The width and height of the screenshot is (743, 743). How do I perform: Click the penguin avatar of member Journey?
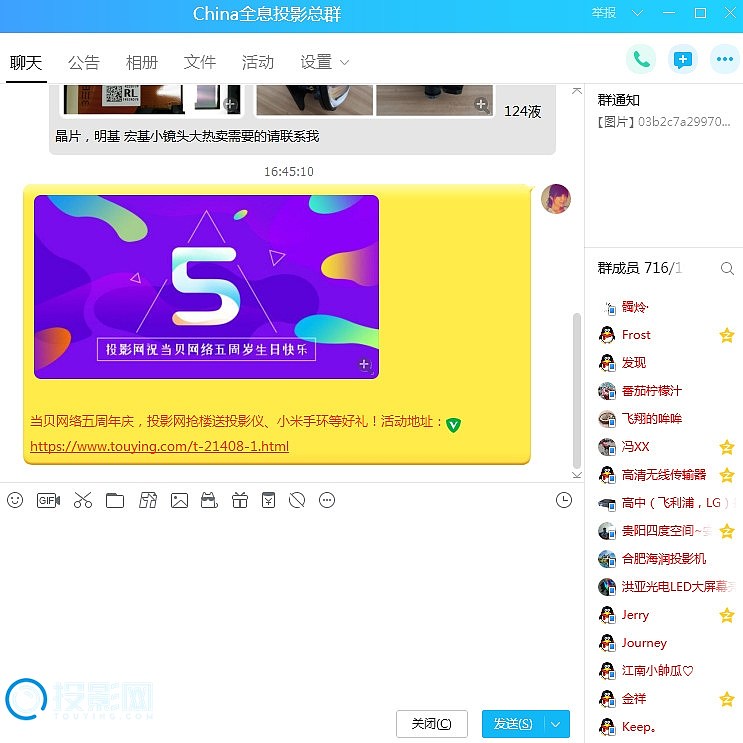pyautogui.click(x=607, y=643)
